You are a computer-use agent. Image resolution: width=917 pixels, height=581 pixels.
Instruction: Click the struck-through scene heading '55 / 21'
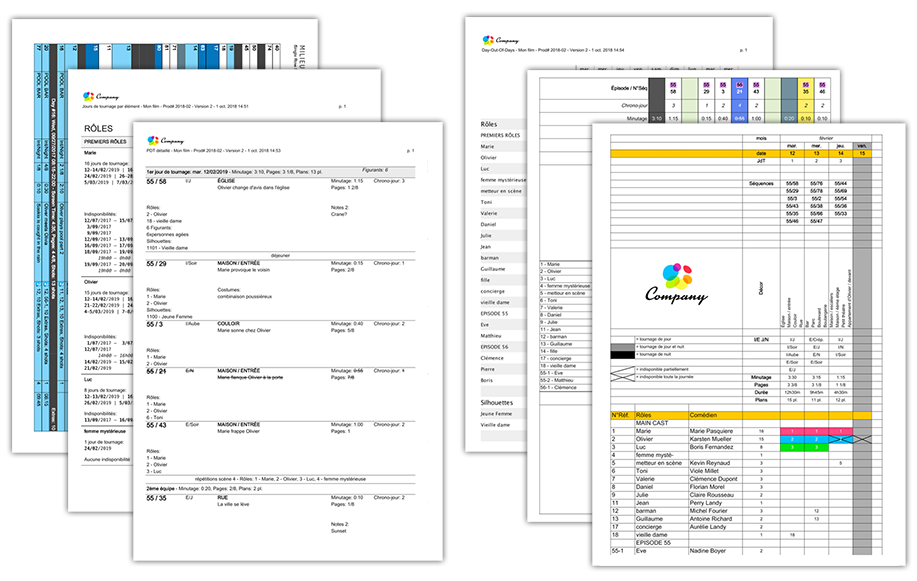(x=156, y=372)
